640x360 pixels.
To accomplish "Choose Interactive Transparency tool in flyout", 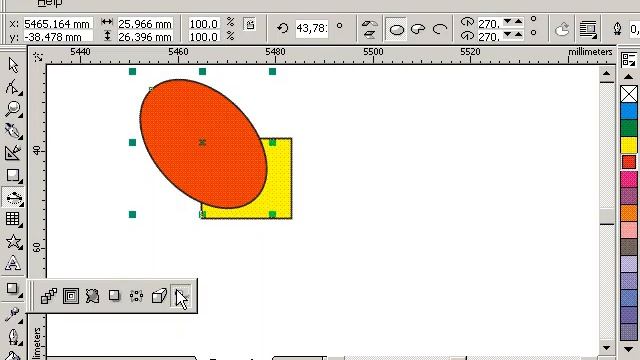I will coord(180,296).
